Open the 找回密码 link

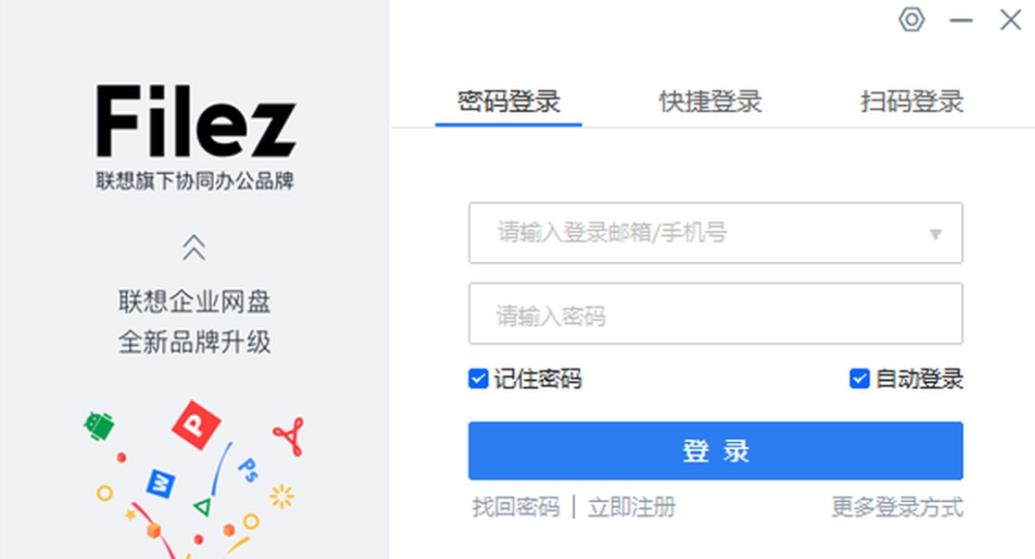click(516, 507)
